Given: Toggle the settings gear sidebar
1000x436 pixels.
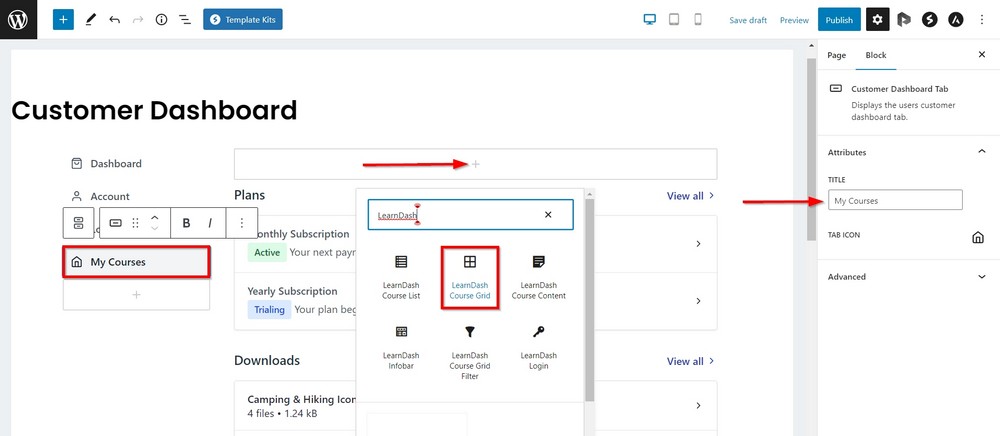Looking at the screenshot, I should click(878, 20).
